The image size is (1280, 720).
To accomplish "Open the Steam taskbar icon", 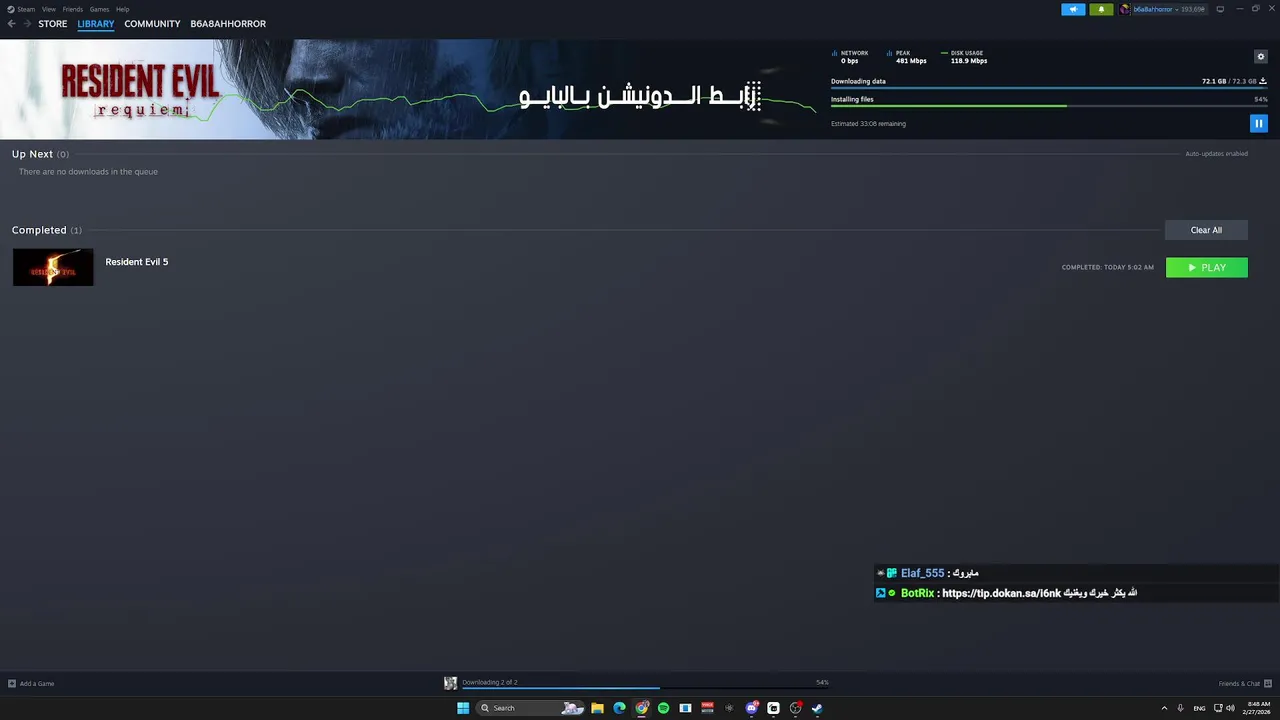I will 817,708.
